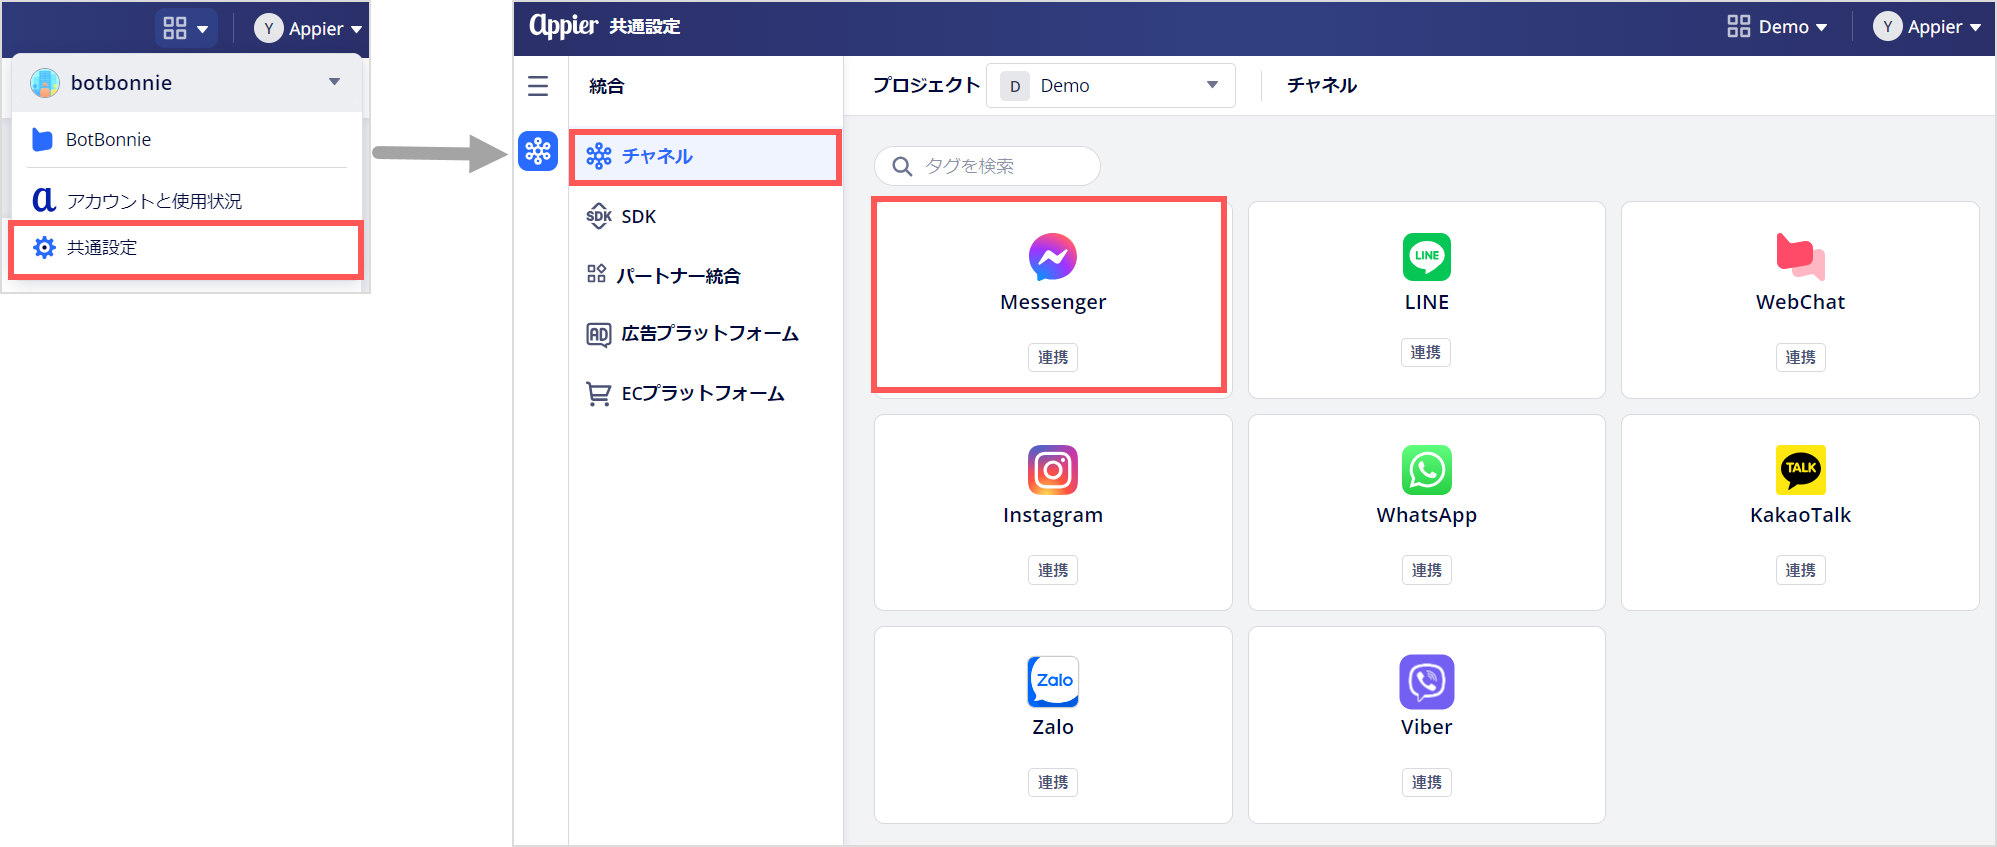Click the 統合 sidebar heading
The height and width of the screenshot is (847, 1997).
[x=606, y=86]
